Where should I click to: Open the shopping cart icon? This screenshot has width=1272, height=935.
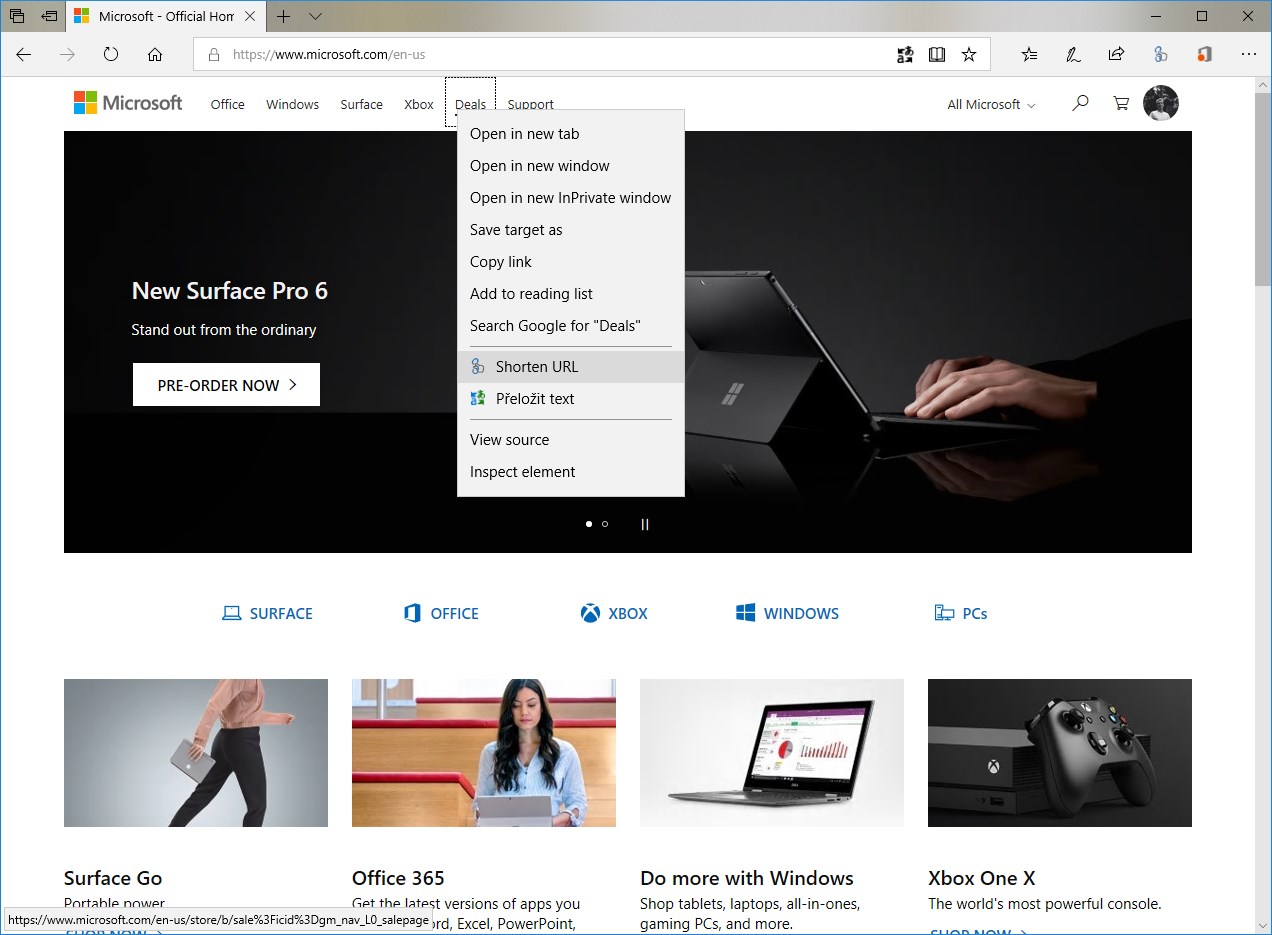coord(1121,103)
